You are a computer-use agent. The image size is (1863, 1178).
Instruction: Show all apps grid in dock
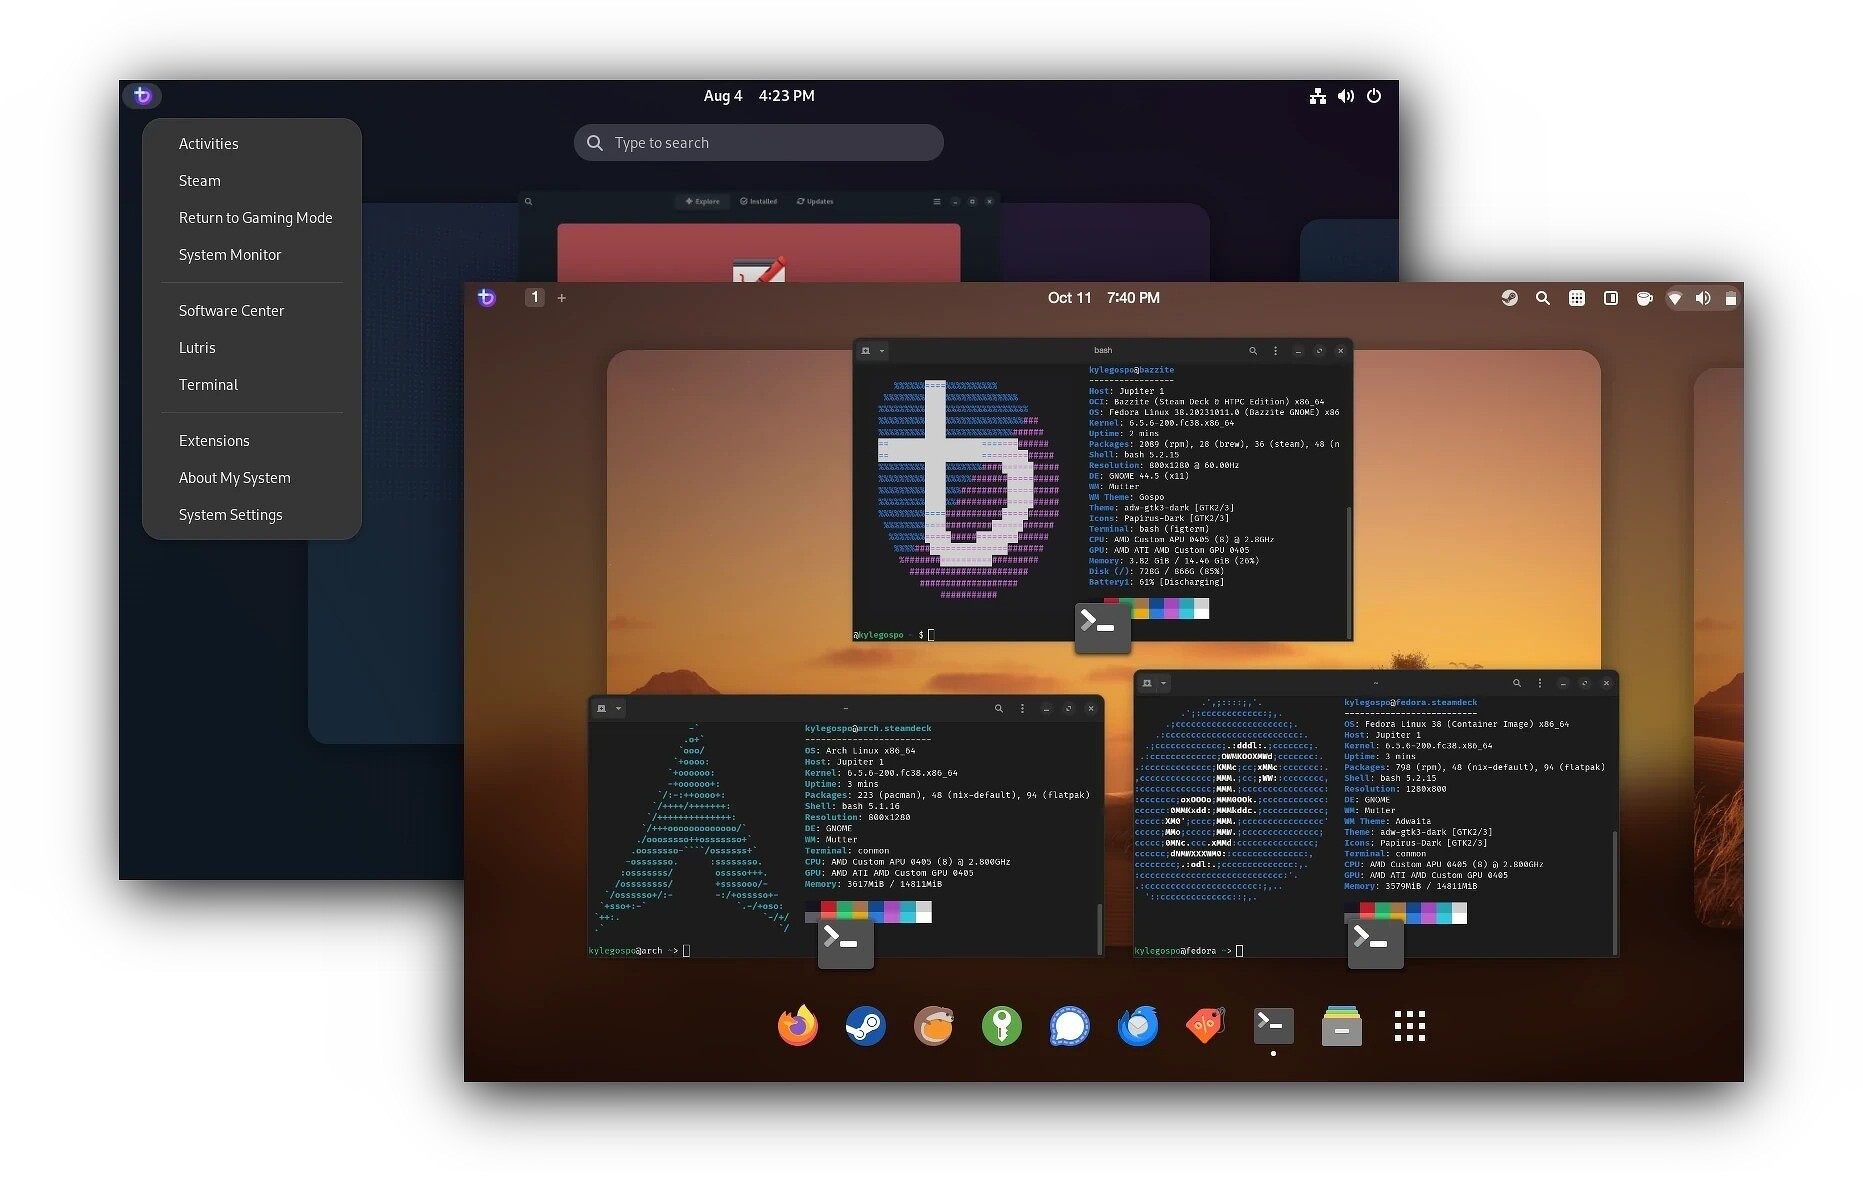(1409, 1026)
